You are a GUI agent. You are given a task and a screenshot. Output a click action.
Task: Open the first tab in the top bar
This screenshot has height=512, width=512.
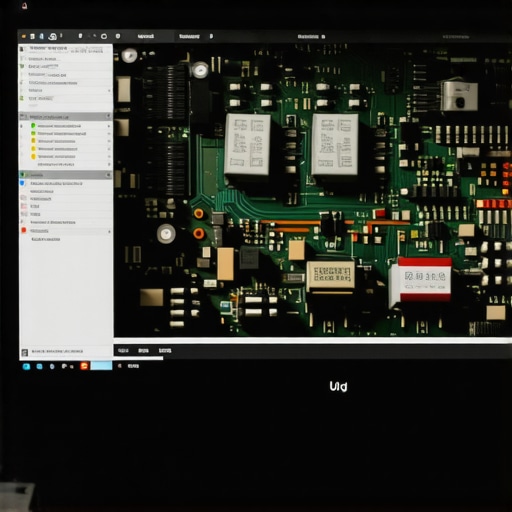(x=146, y=36)
